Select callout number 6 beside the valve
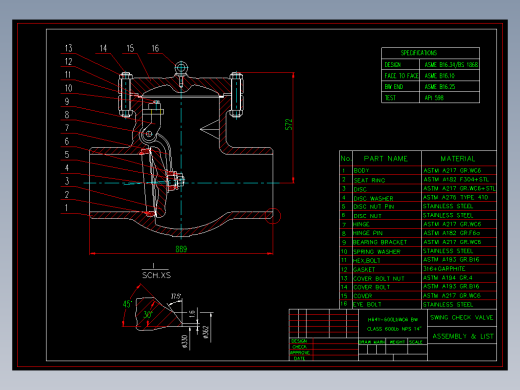Screen dimensions: 520x390 (67, 141)
